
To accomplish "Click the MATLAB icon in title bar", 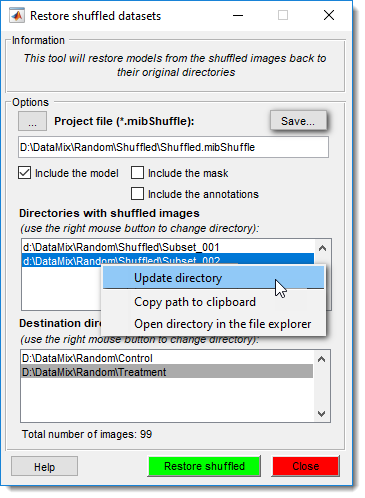I will pyautogui.click(x=17, y=16).
